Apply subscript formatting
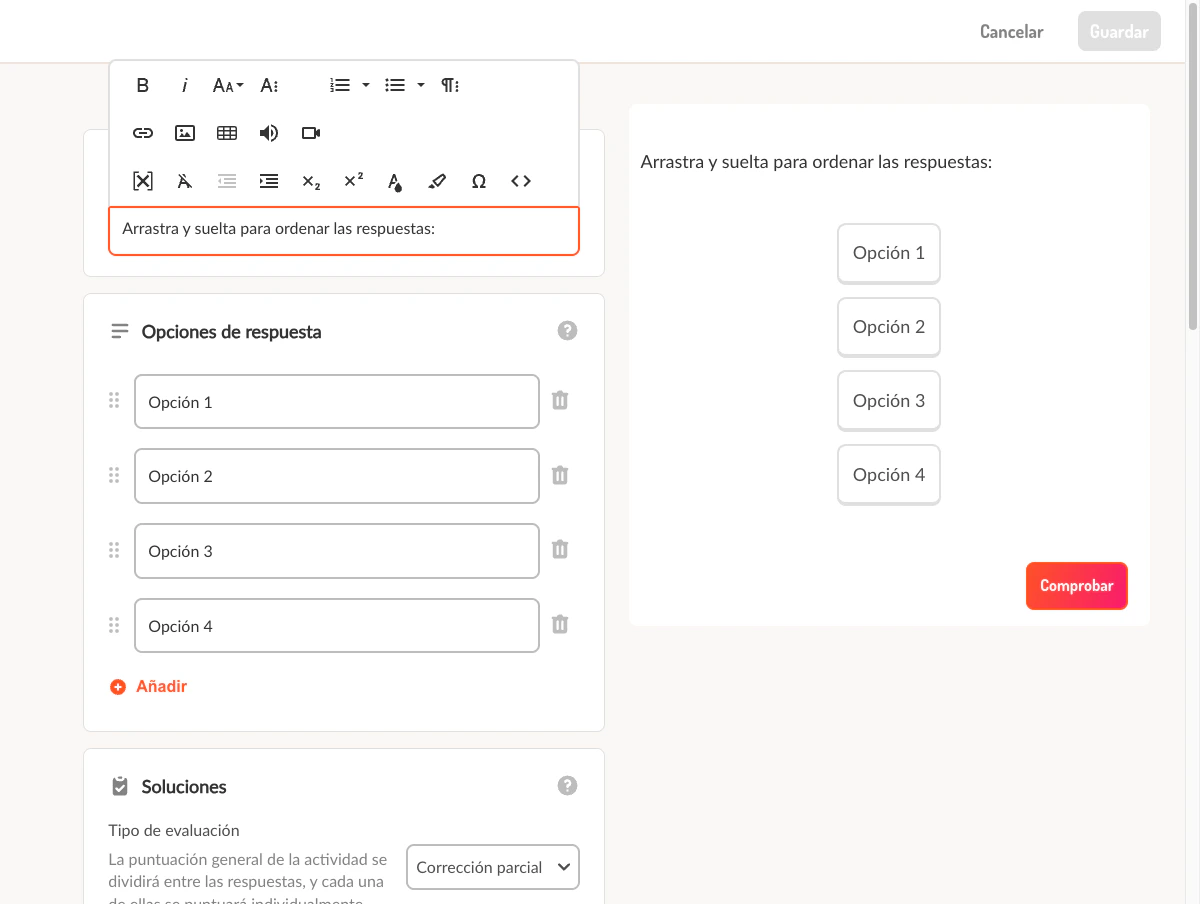1200x904 pixels. pyautogui.click(x=310, y=182)
